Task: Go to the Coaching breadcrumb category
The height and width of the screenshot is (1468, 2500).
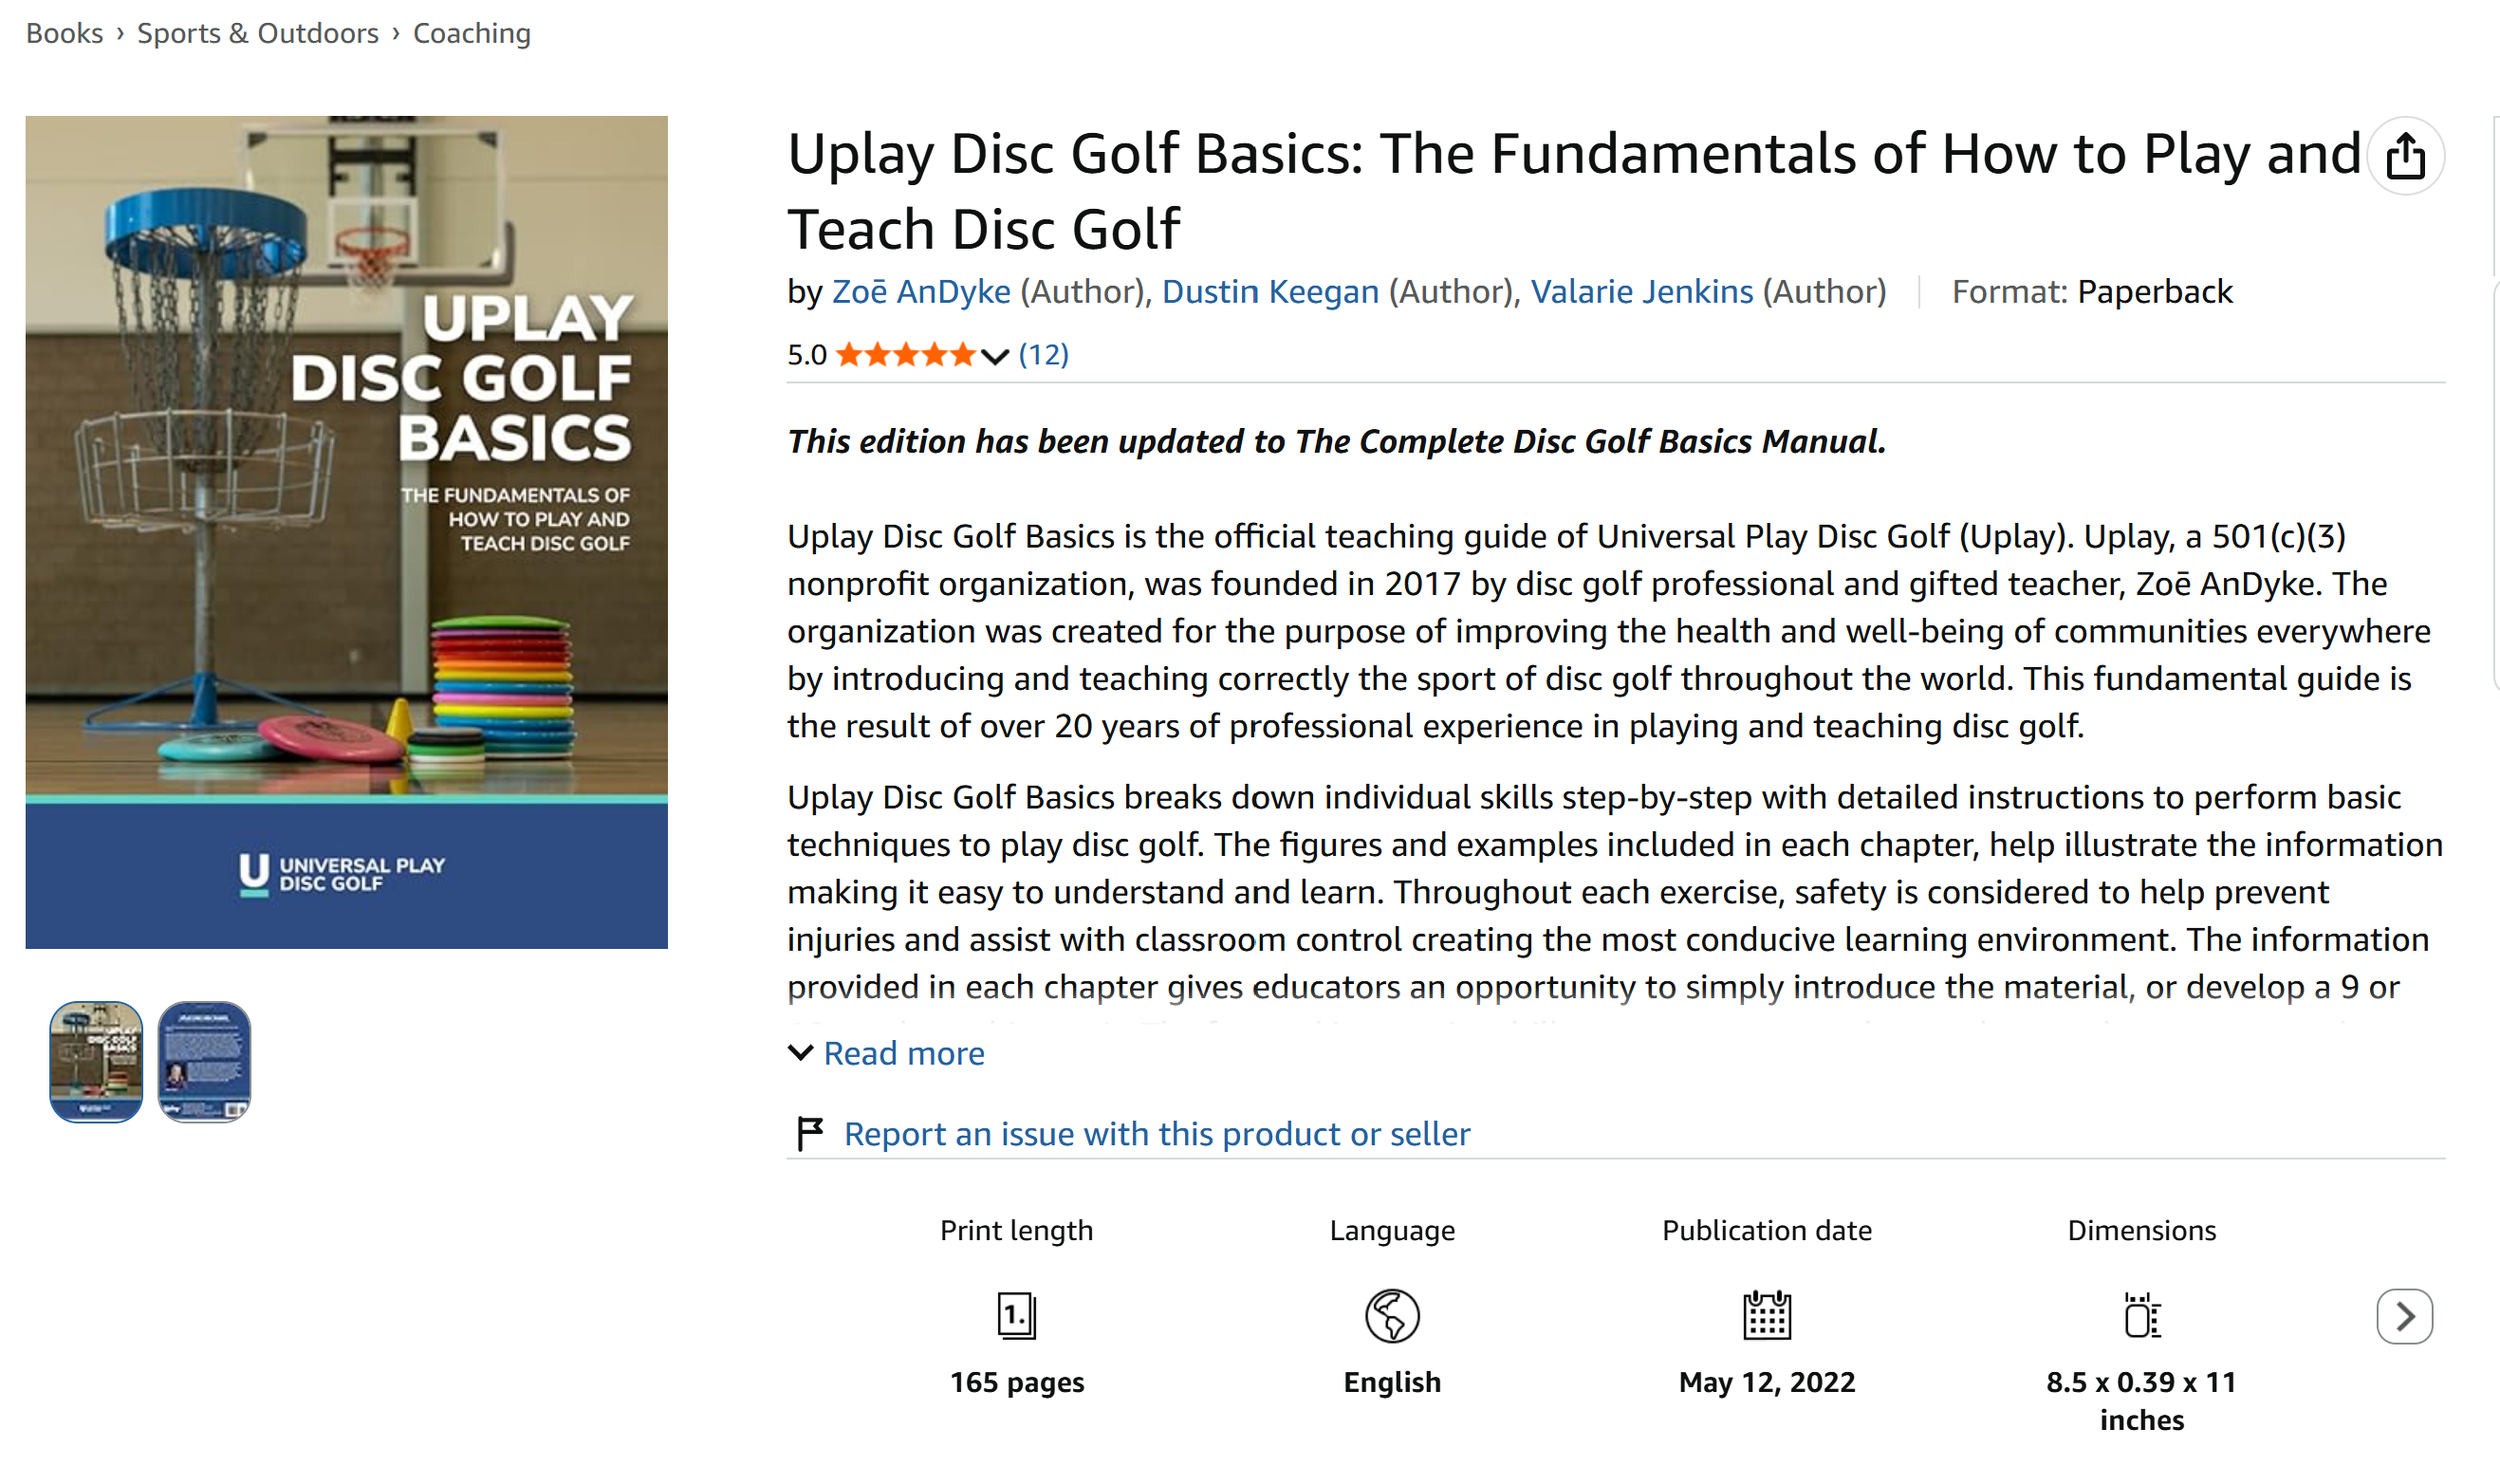Action: click(472, 33)
